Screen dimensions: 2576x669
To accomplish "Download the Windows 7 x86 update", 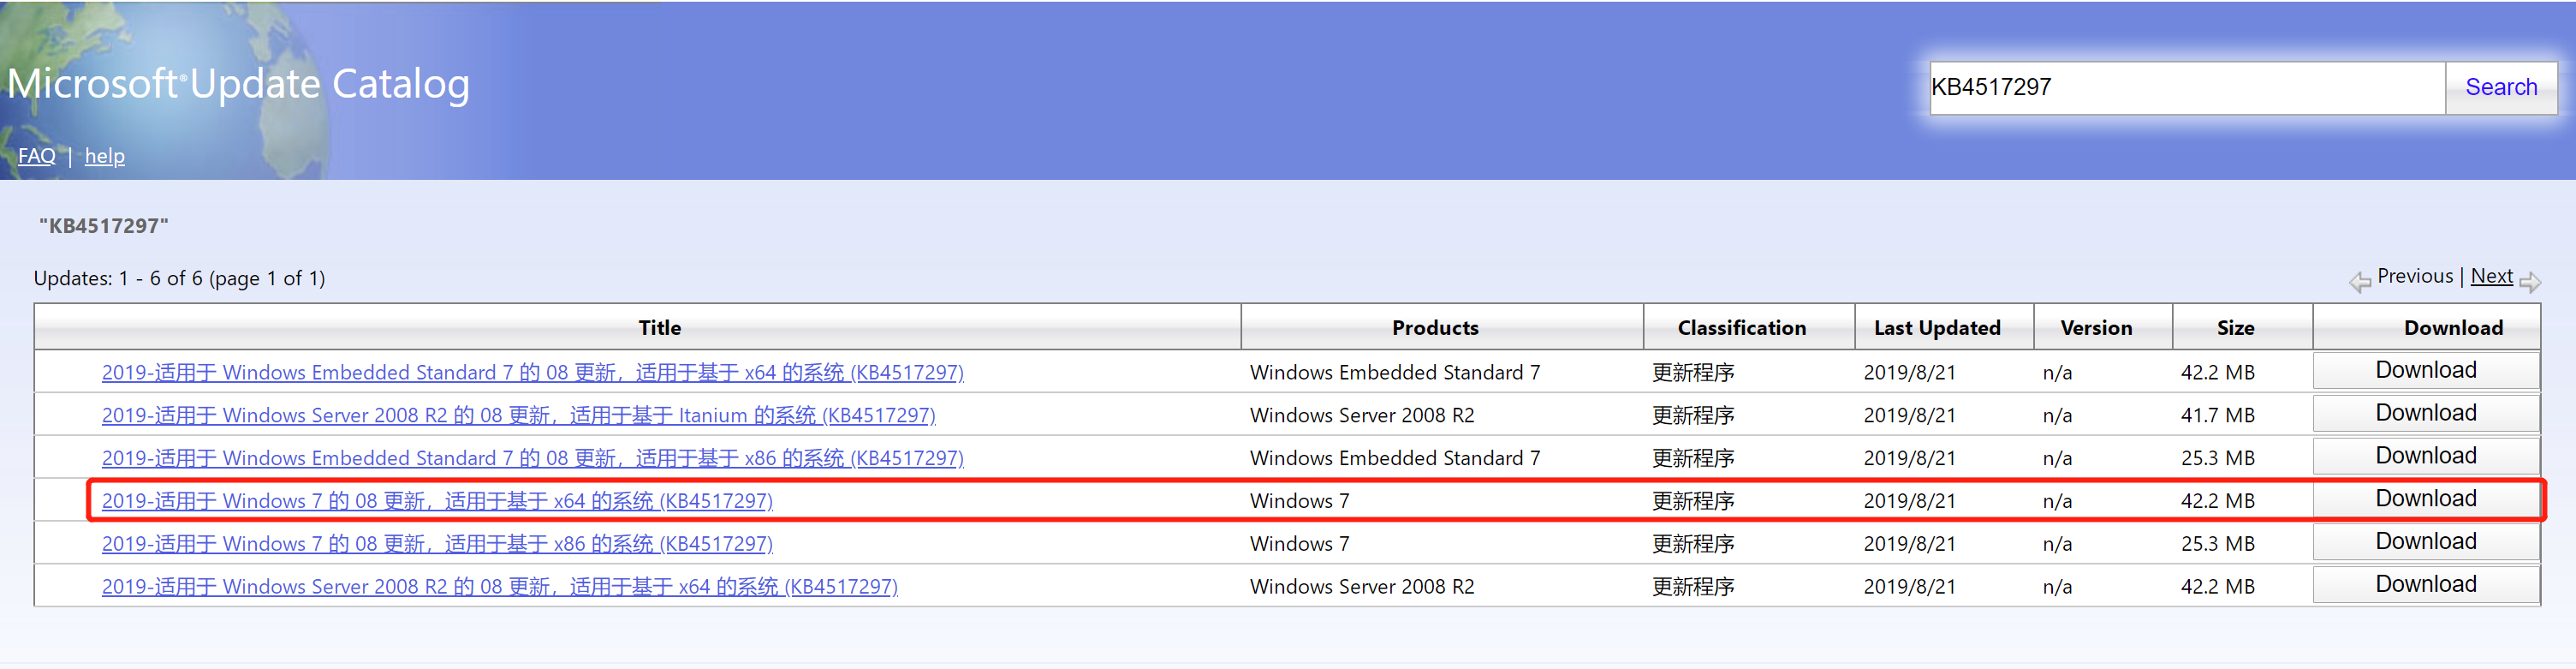I will (2425, 541).
